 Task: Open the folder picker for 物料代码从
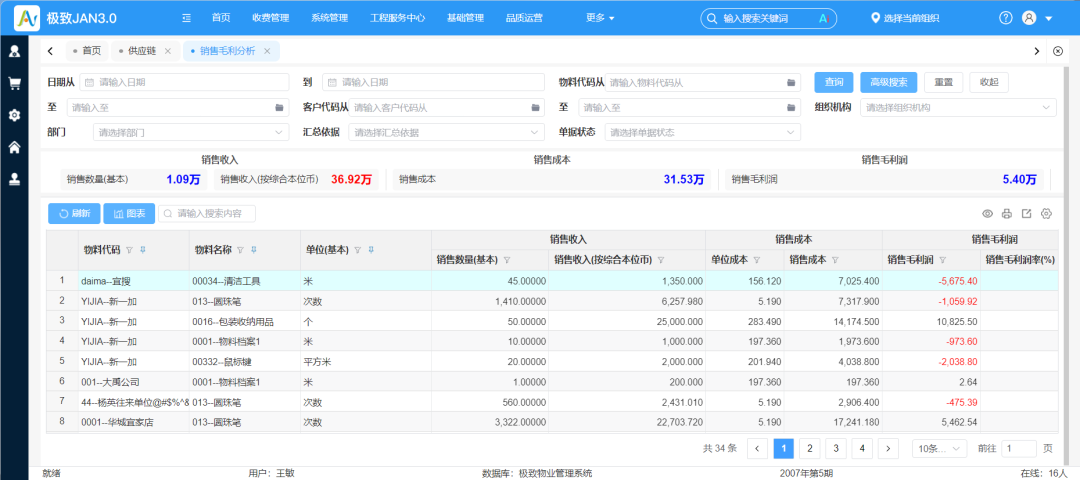(x=791, y=83)
